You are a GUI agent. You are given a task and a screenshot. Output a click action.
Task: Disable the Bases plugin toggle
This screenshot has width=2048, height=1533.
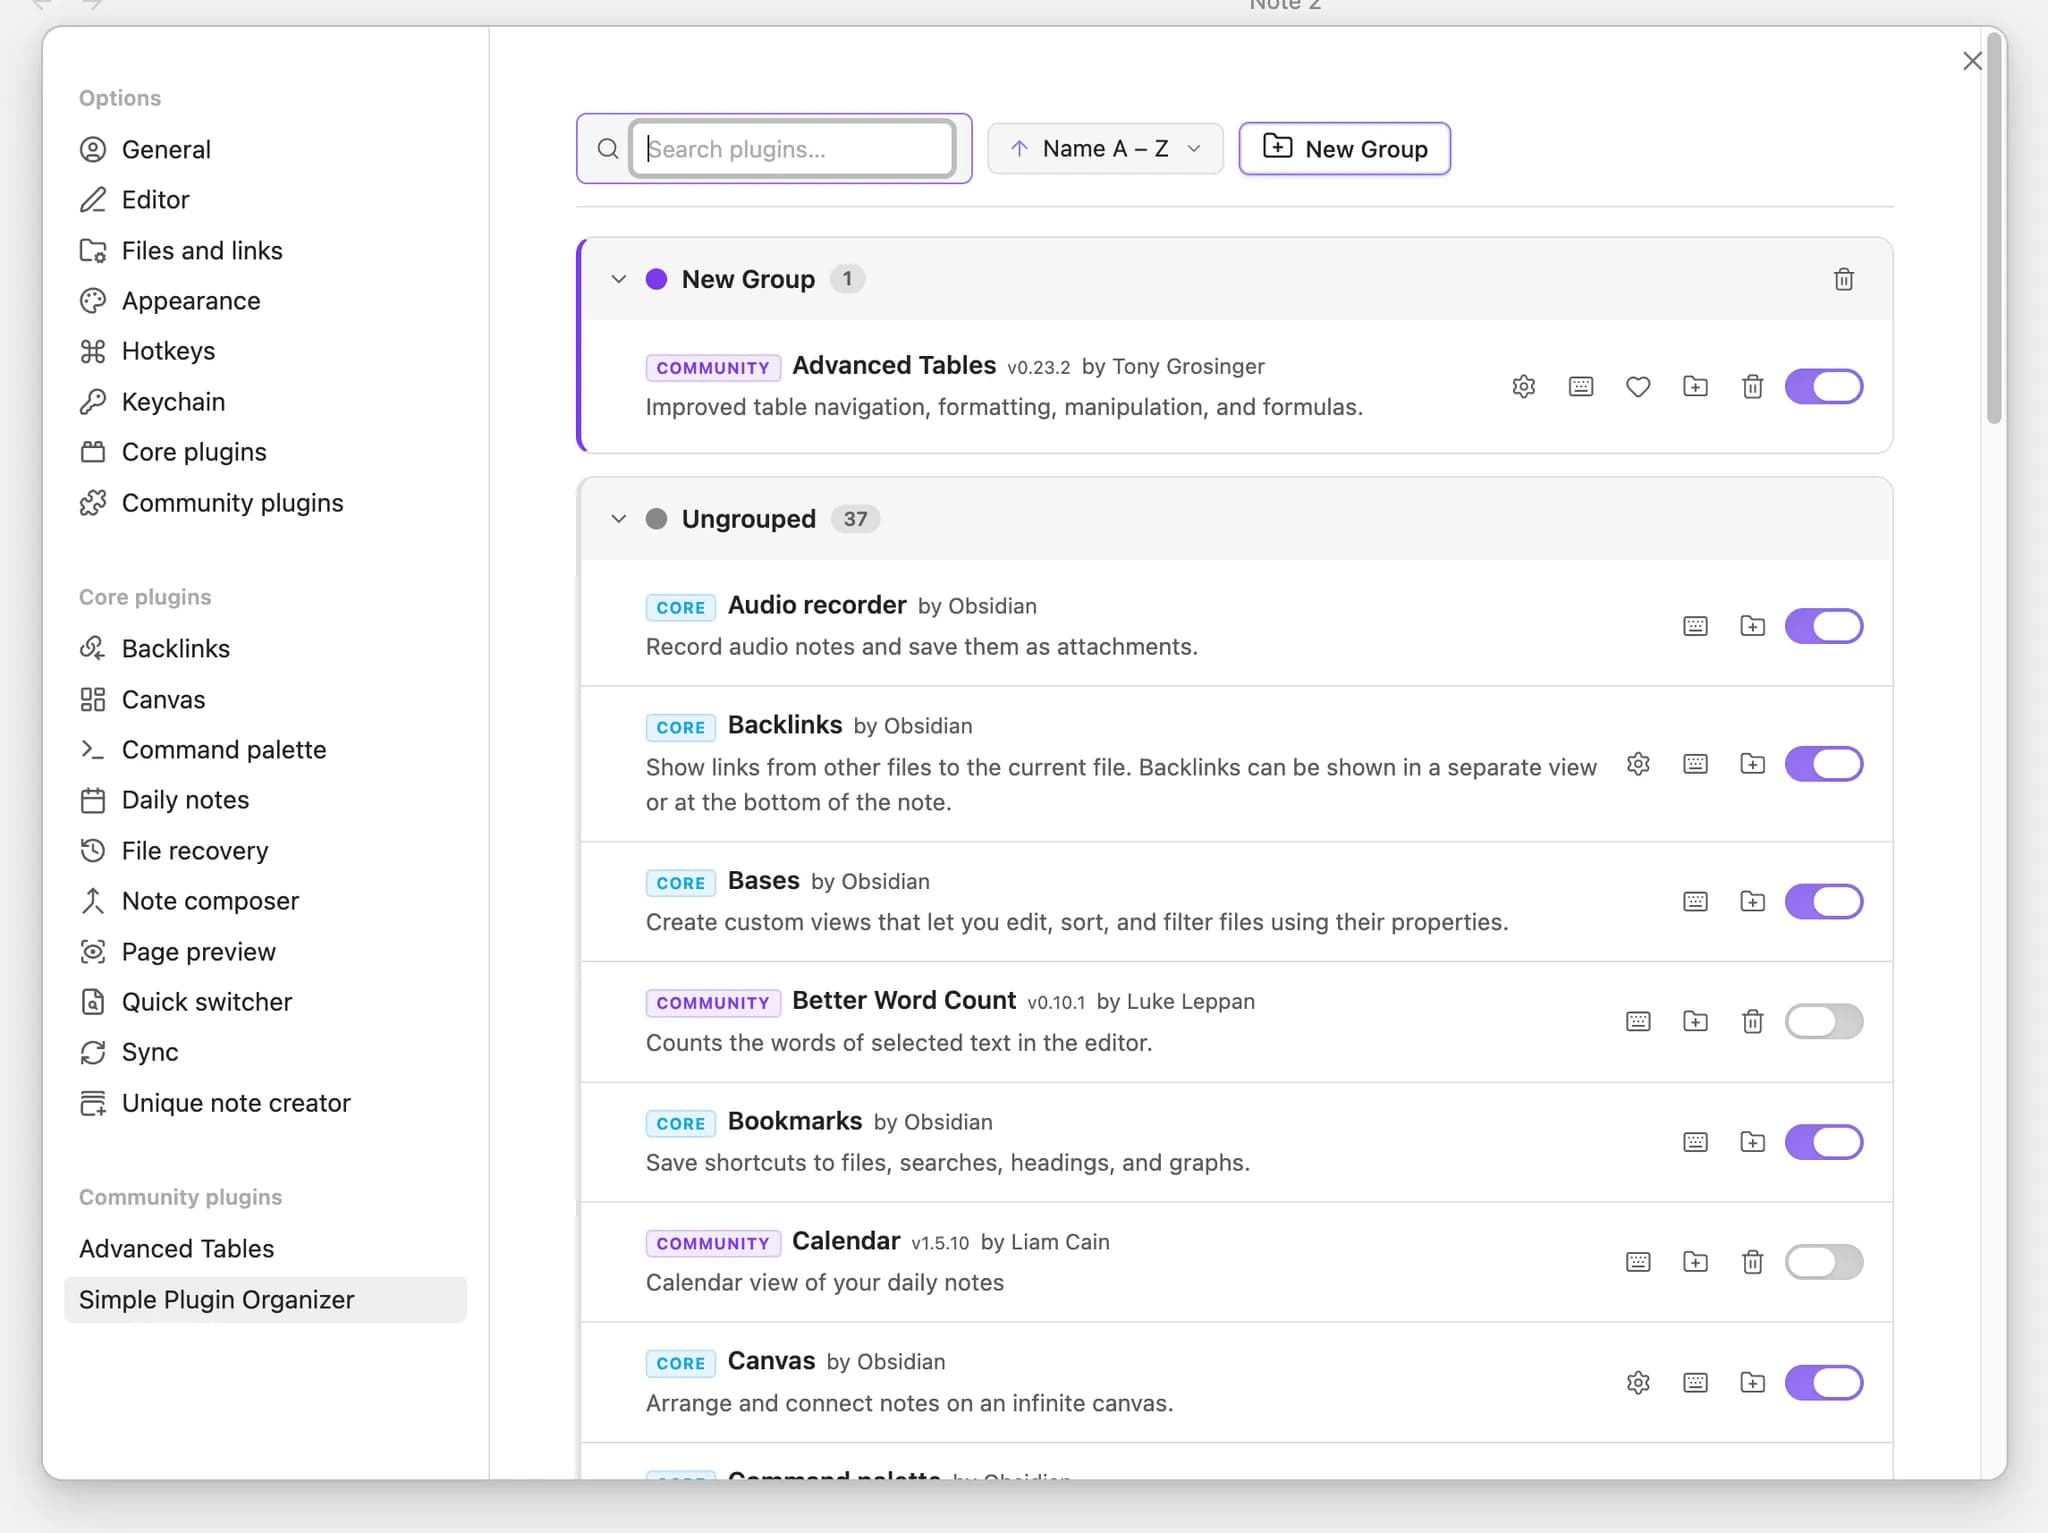tap(1824, 902)
